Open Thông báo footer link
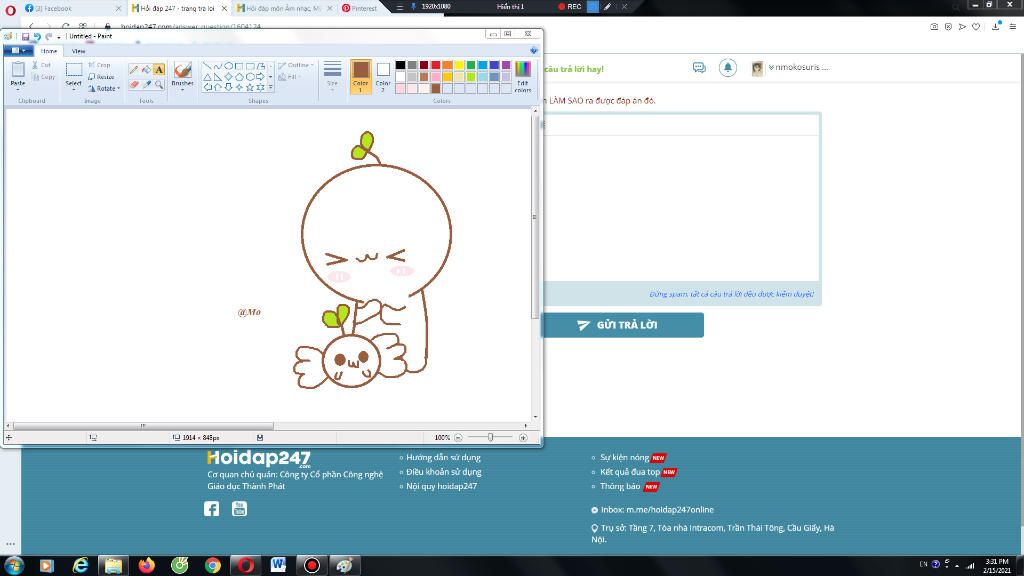This screenshot has height=576, width=1024. coord(620,487)
